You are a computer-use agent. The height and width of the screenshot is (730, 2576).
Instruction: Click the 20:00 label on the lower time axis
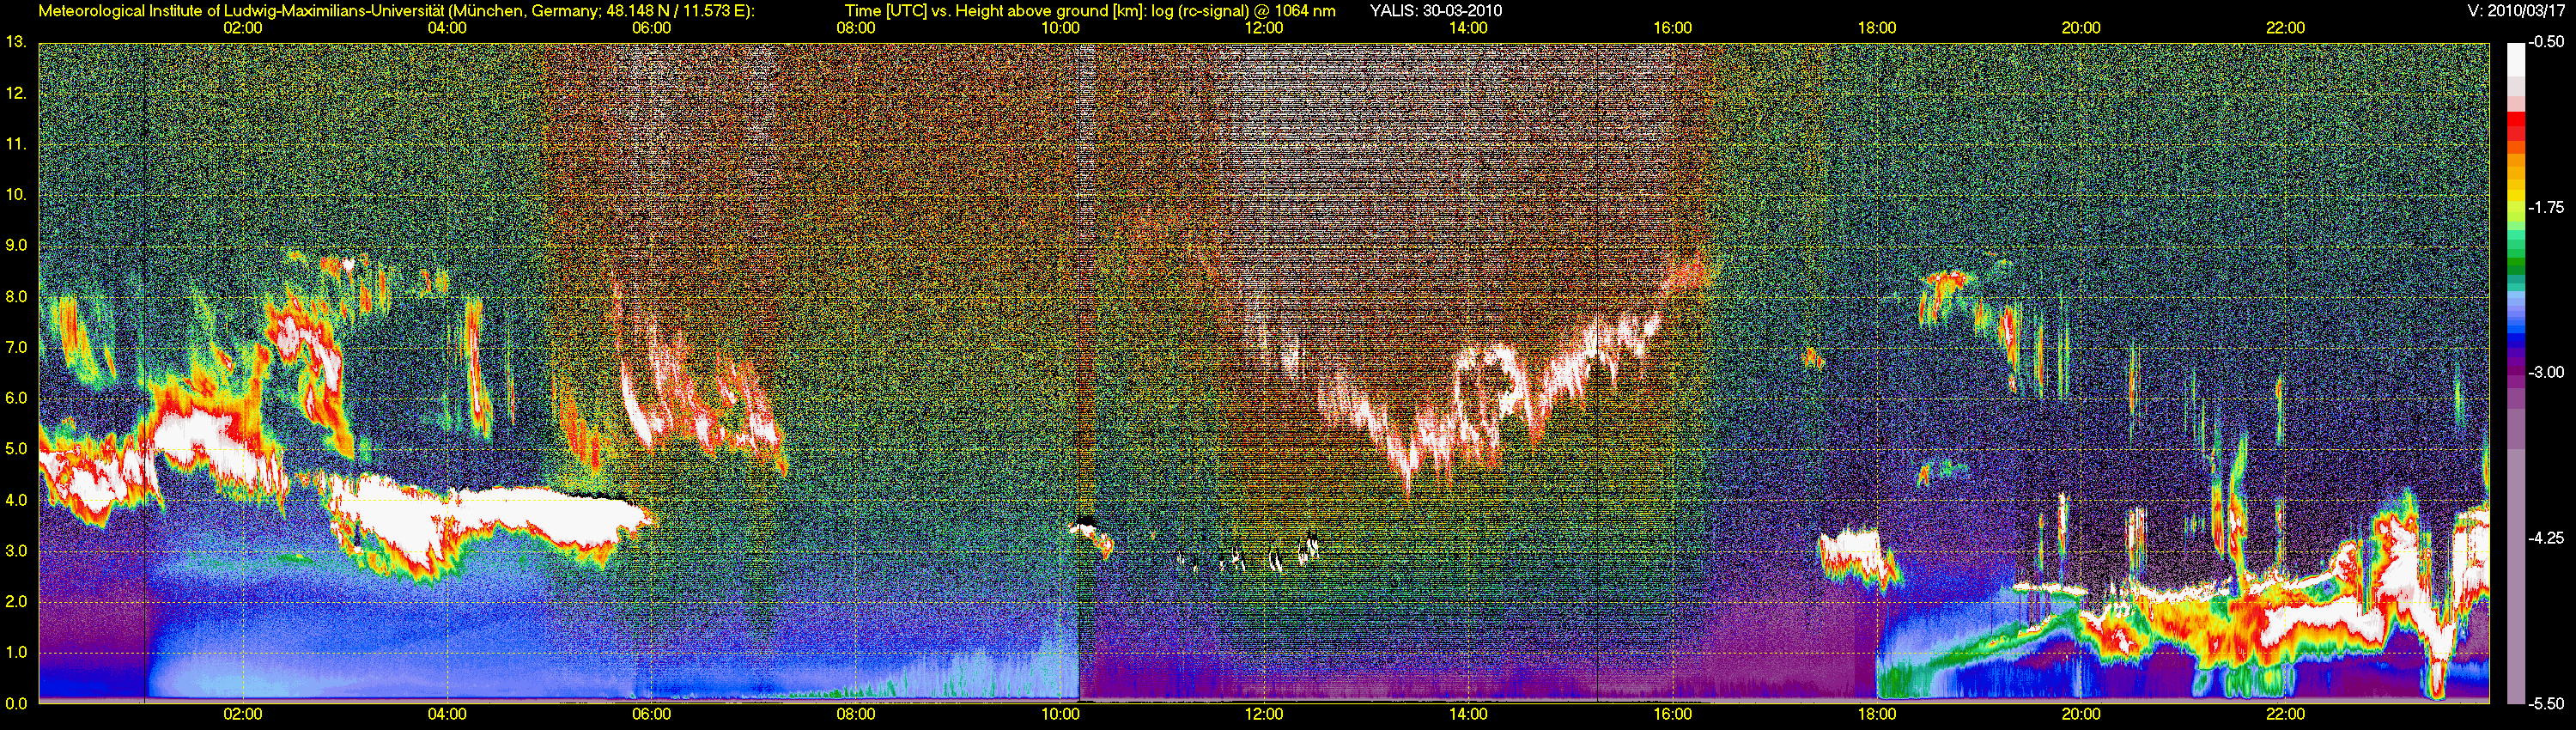(x=2081, y=714)
